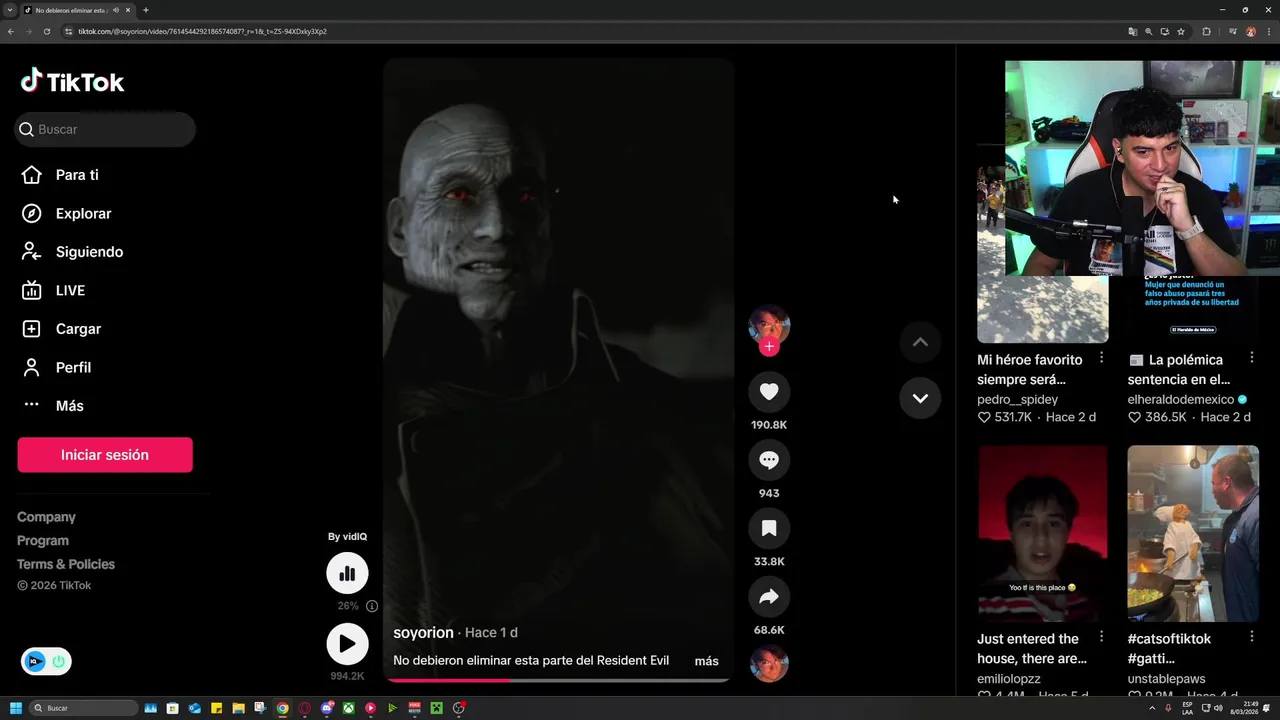The image size is (1280, 720).
Task: Translate this page icon
Action: 1132,31
